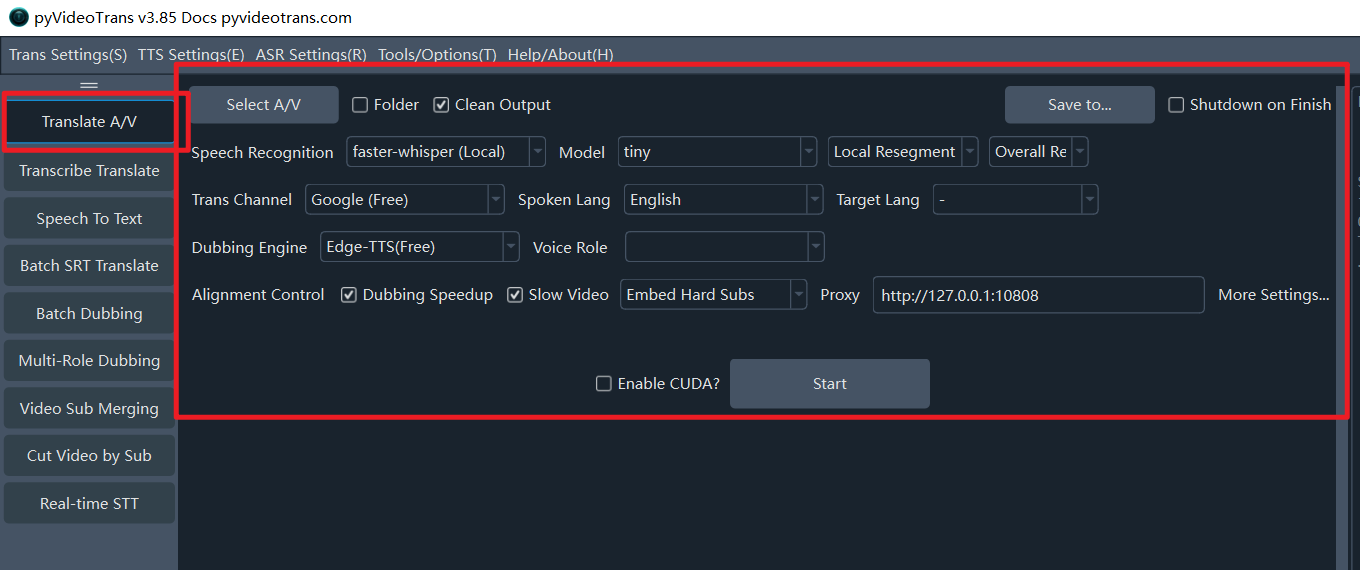Click the Proxy address input field

tap(1038, 296)
